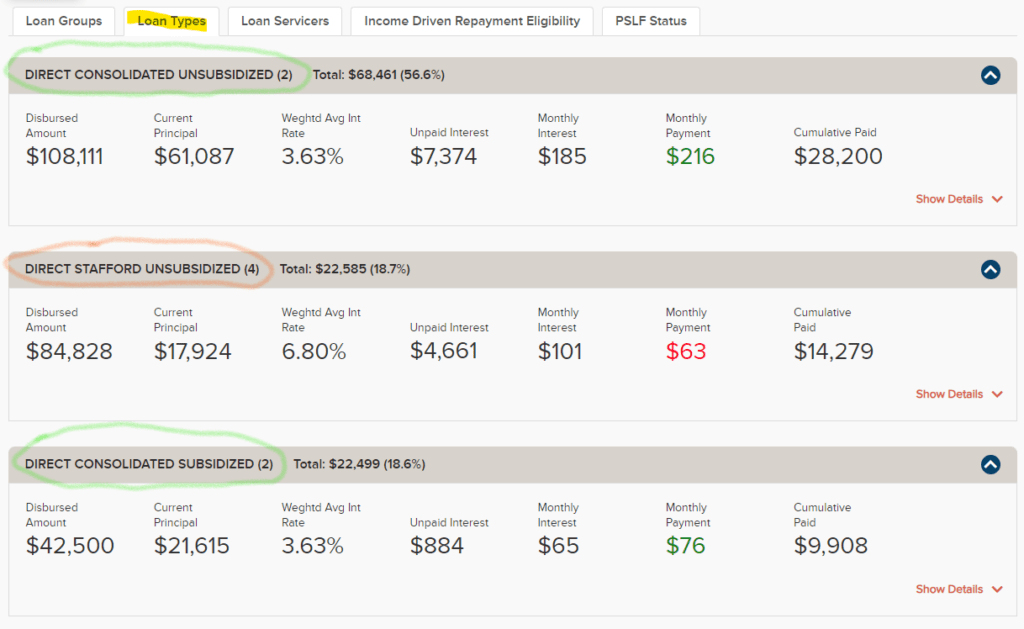Collapse the Direct Stafford Unsubsidized section
Screen dimensions: 1024x629
click(x=990, y=269)
